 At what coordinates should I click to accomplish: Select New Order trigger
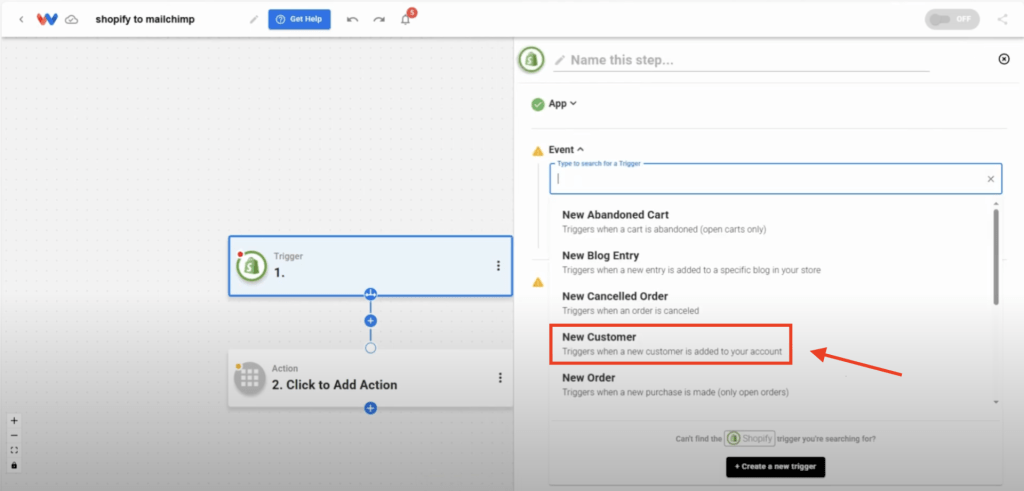click(x=771, y=385)
